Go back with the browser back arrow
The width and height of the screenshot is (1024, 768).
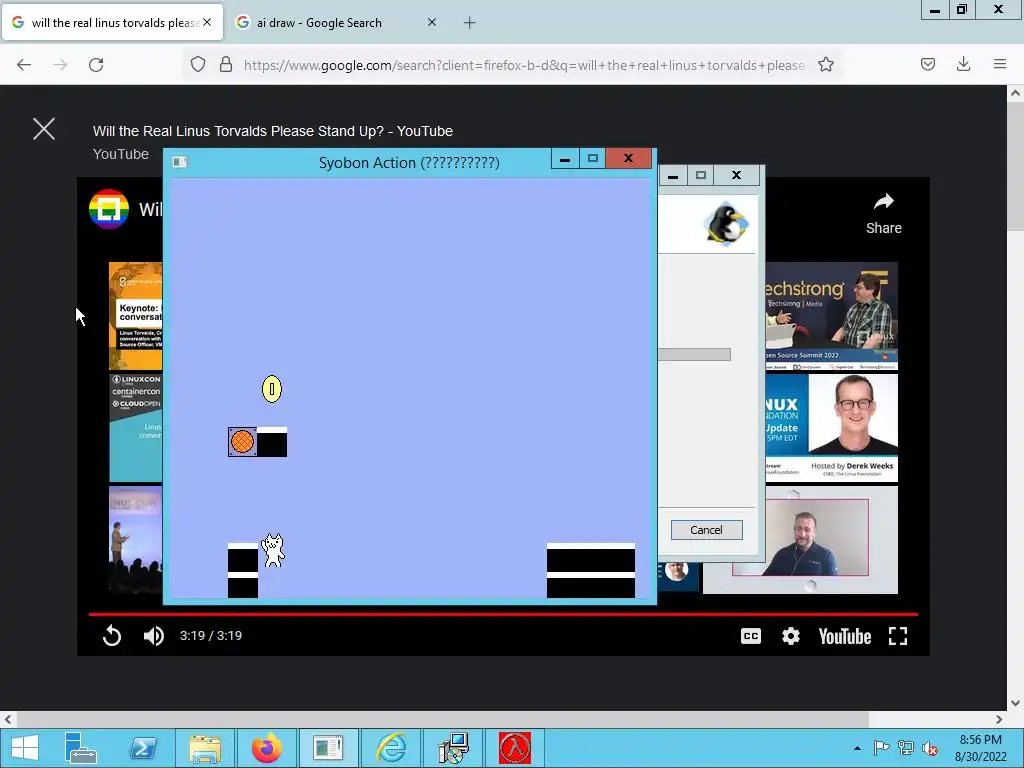coord(24,65)
